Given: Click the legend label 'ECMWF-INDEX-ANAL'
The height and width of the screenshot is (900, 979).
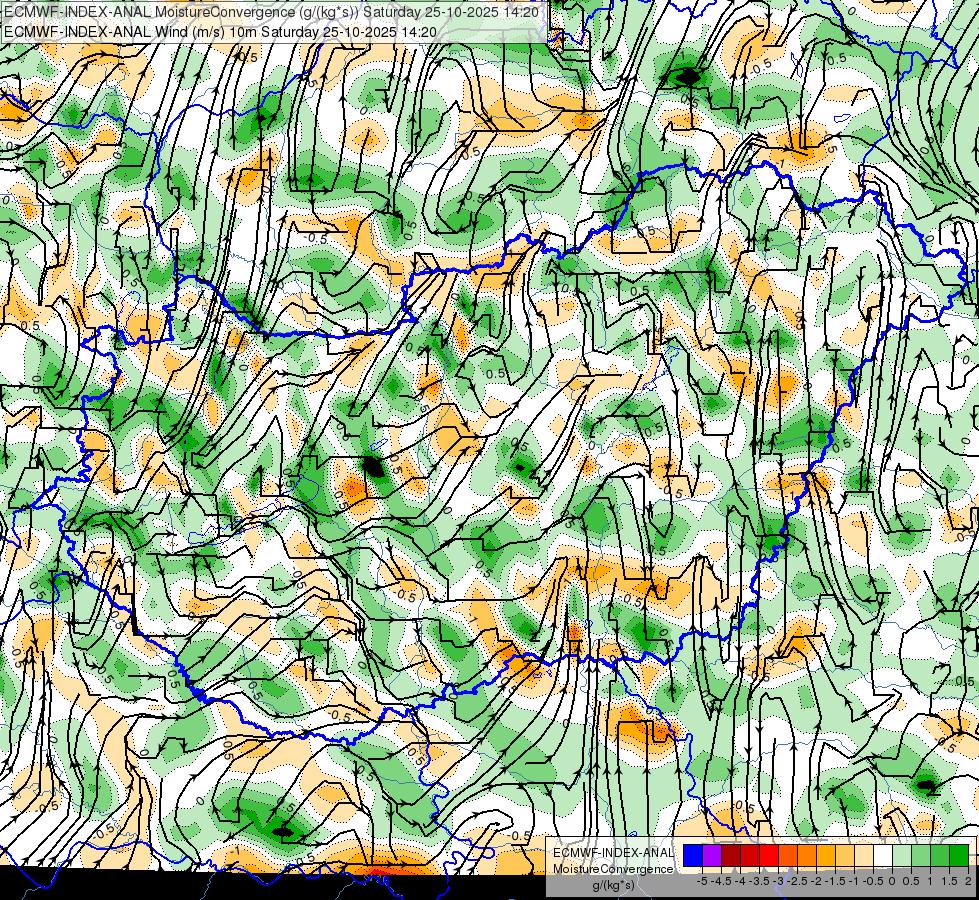Looking at the screenshot, I should (x=613, y=853).
